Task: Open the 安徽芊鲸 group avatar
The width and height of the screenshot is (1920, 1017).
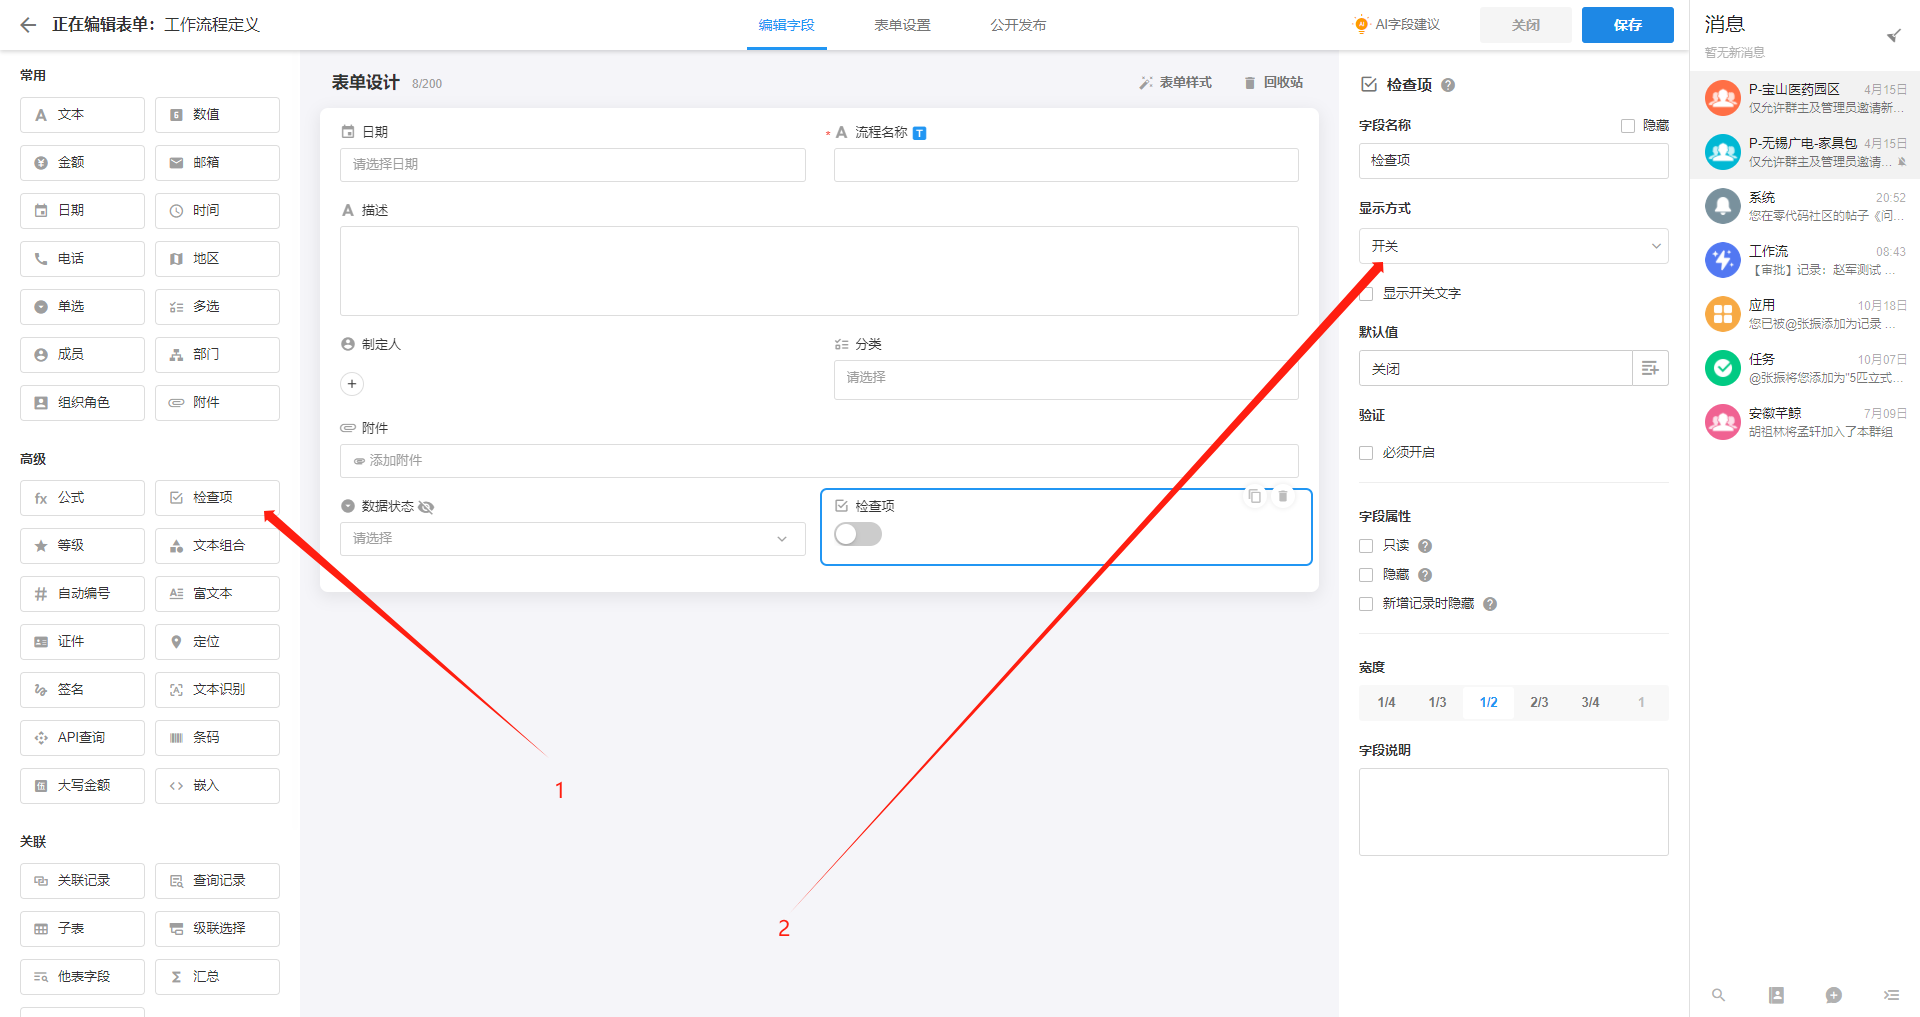Action: pyautogui.click(x=1723, y=422)
